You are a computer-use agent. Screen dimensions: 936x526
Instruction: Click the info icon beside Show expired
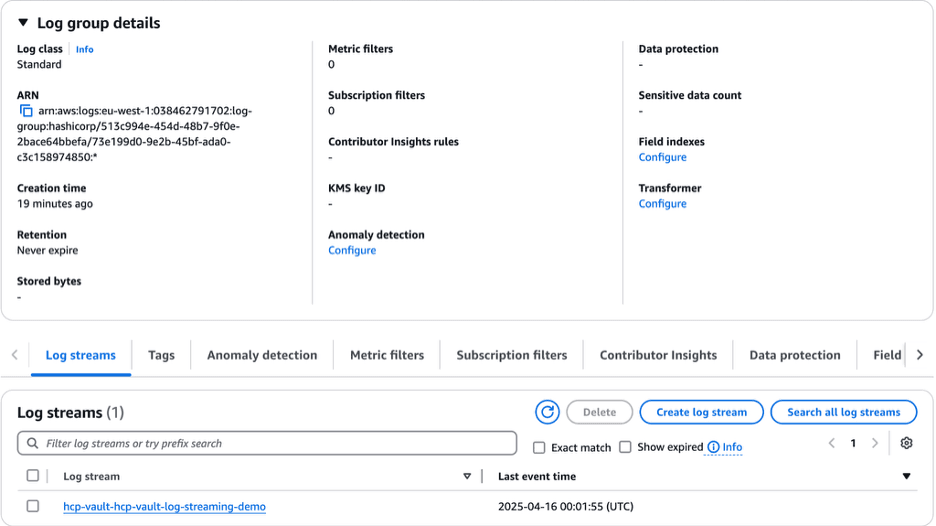713,447
